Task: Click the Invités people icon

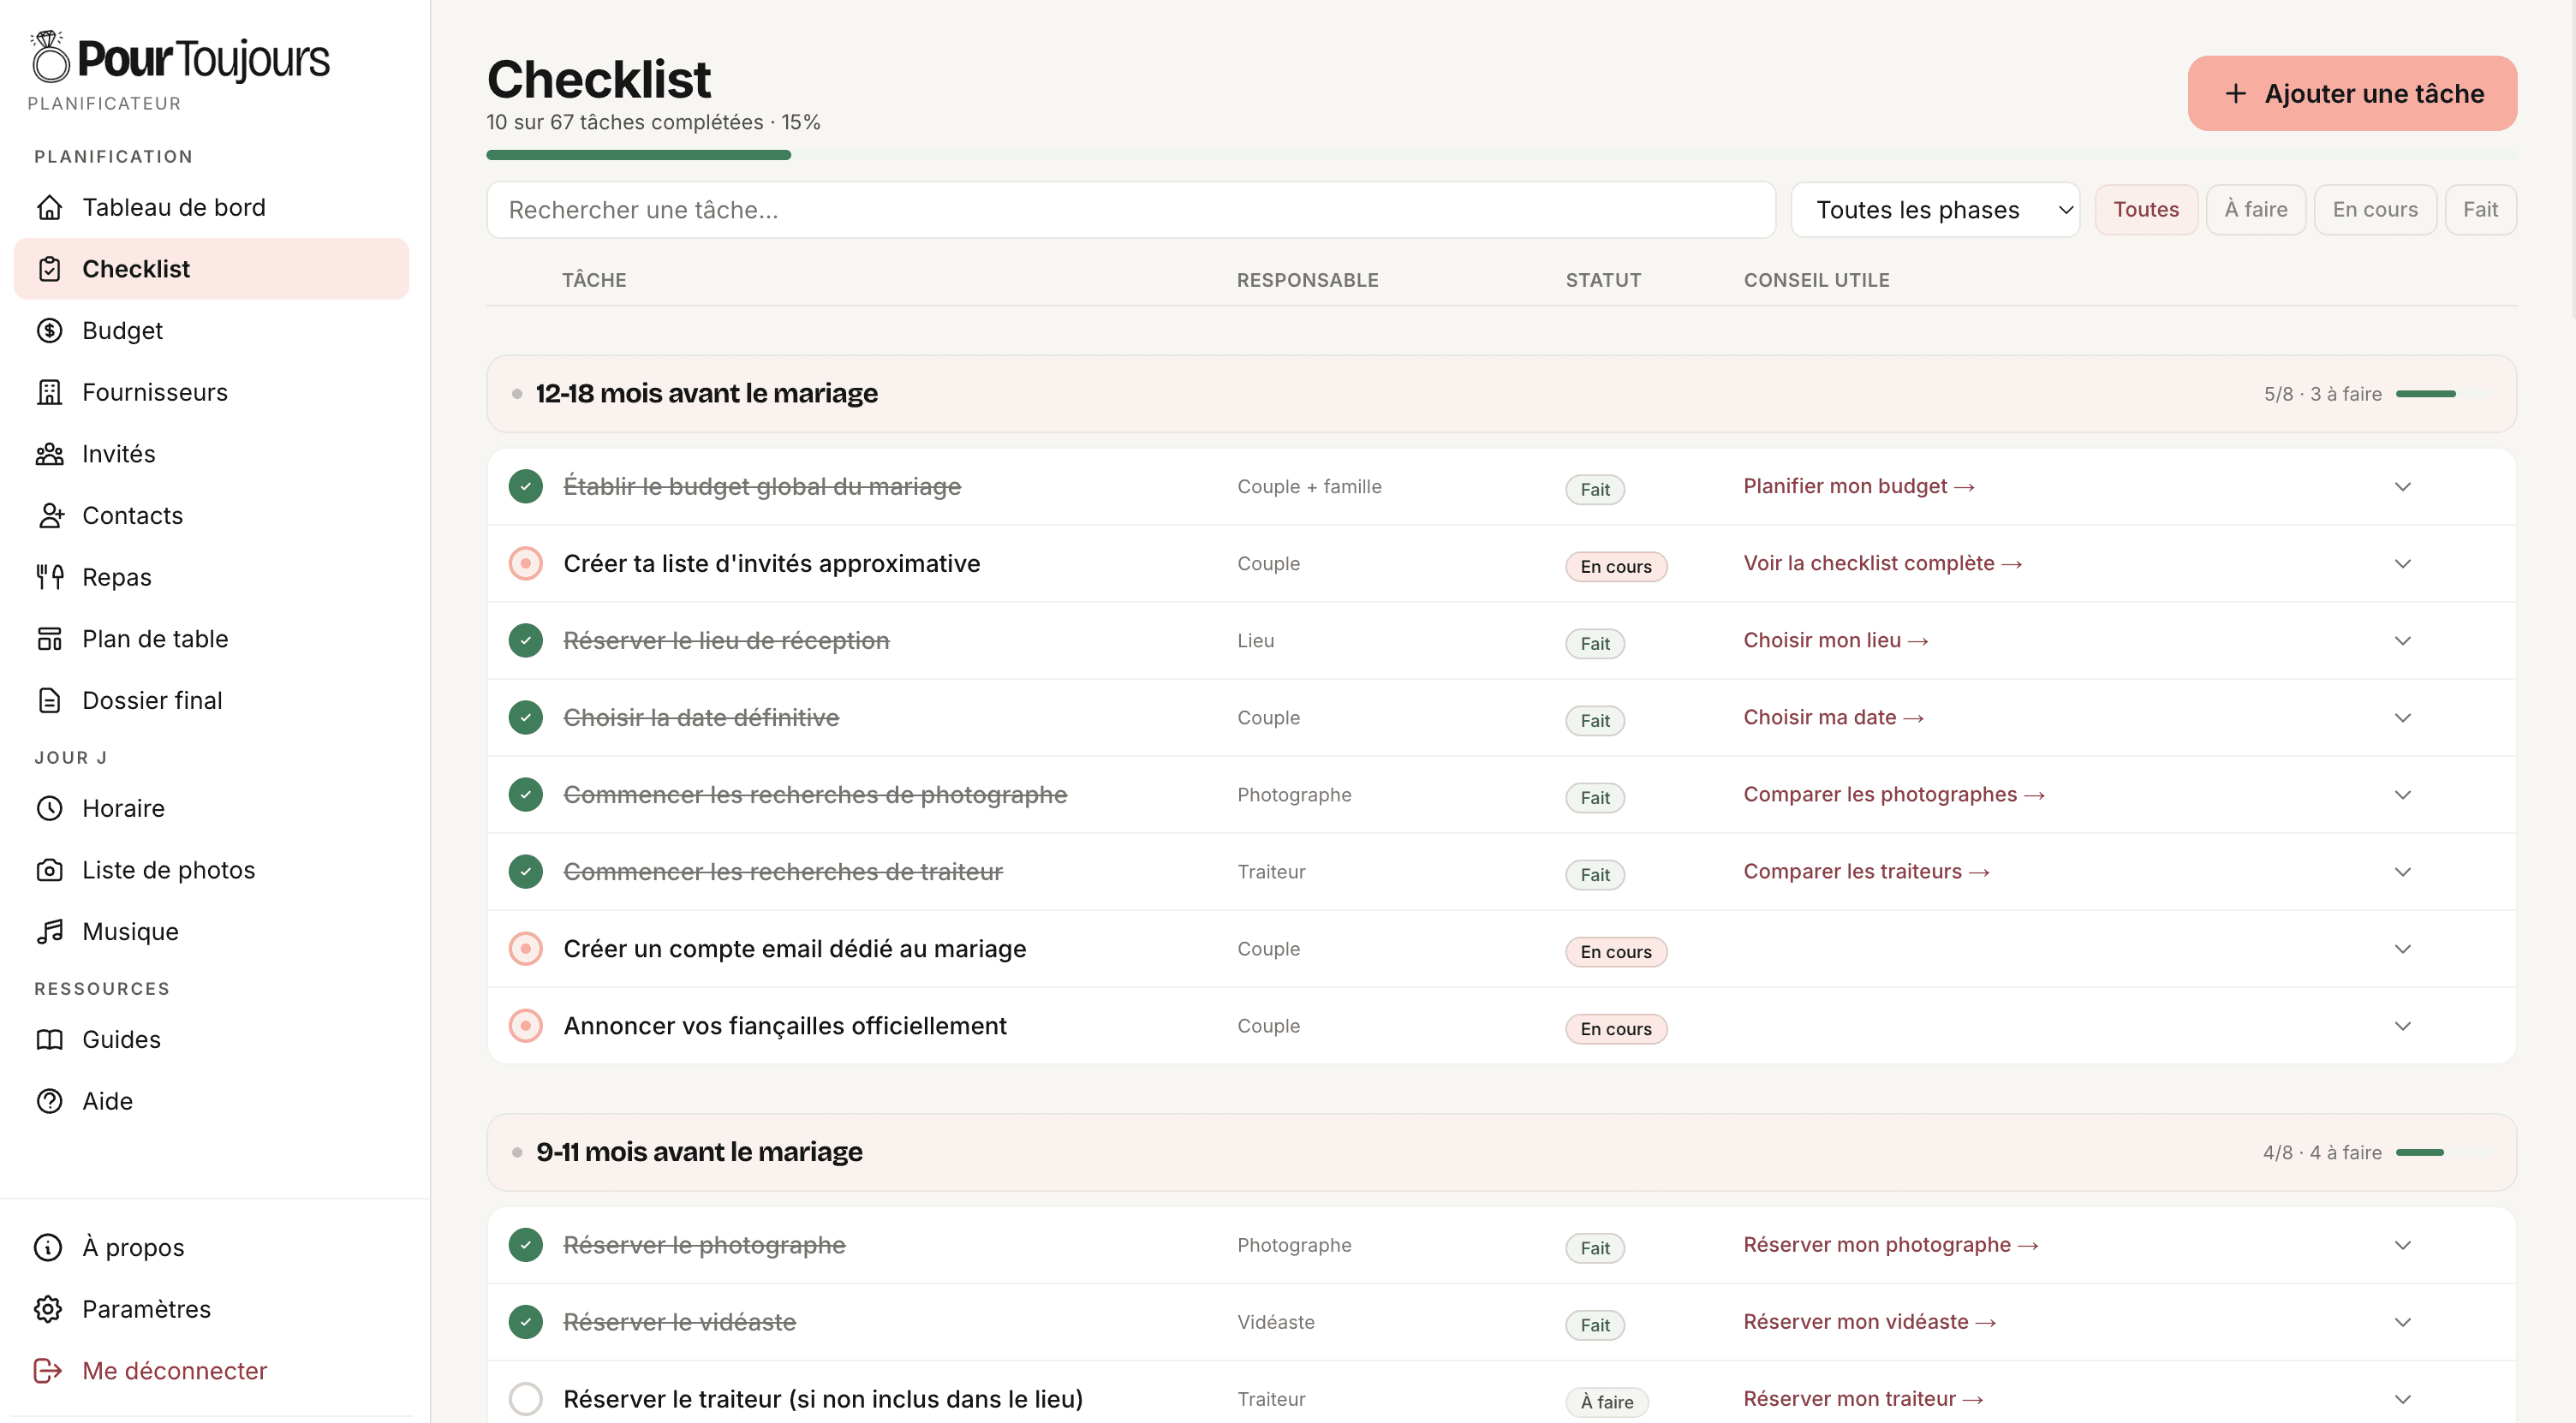Action: coord(49,454)
